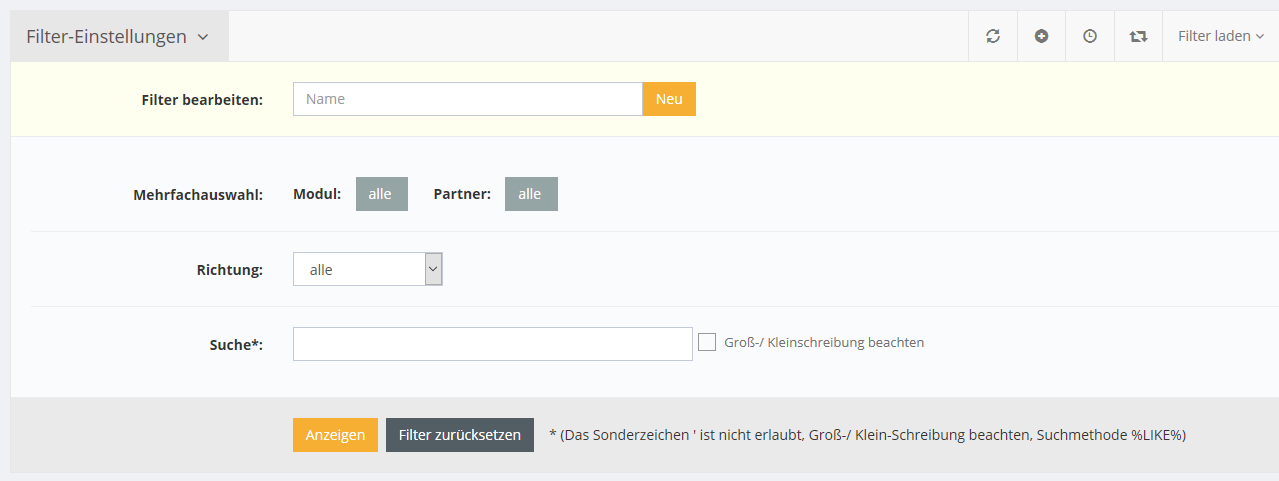1279x481 pixels.
Task: Click the Richtung label text
Action: [229, 270]
